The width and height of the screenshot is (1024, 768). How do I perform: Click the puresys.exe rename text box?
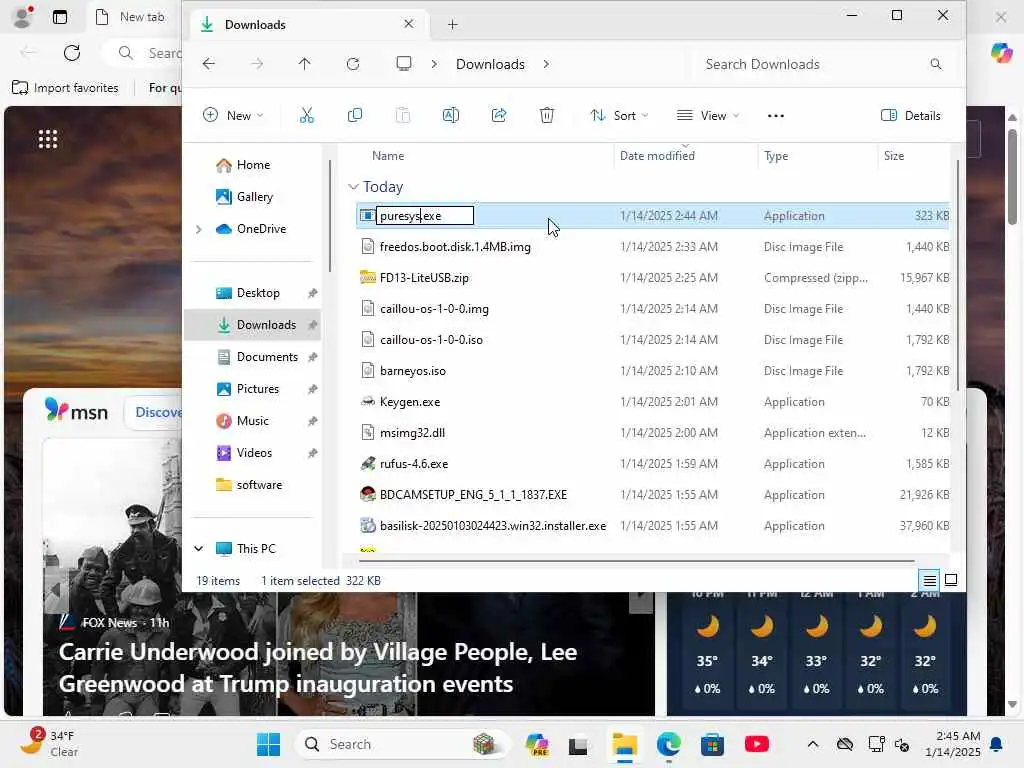pos(425,216)
